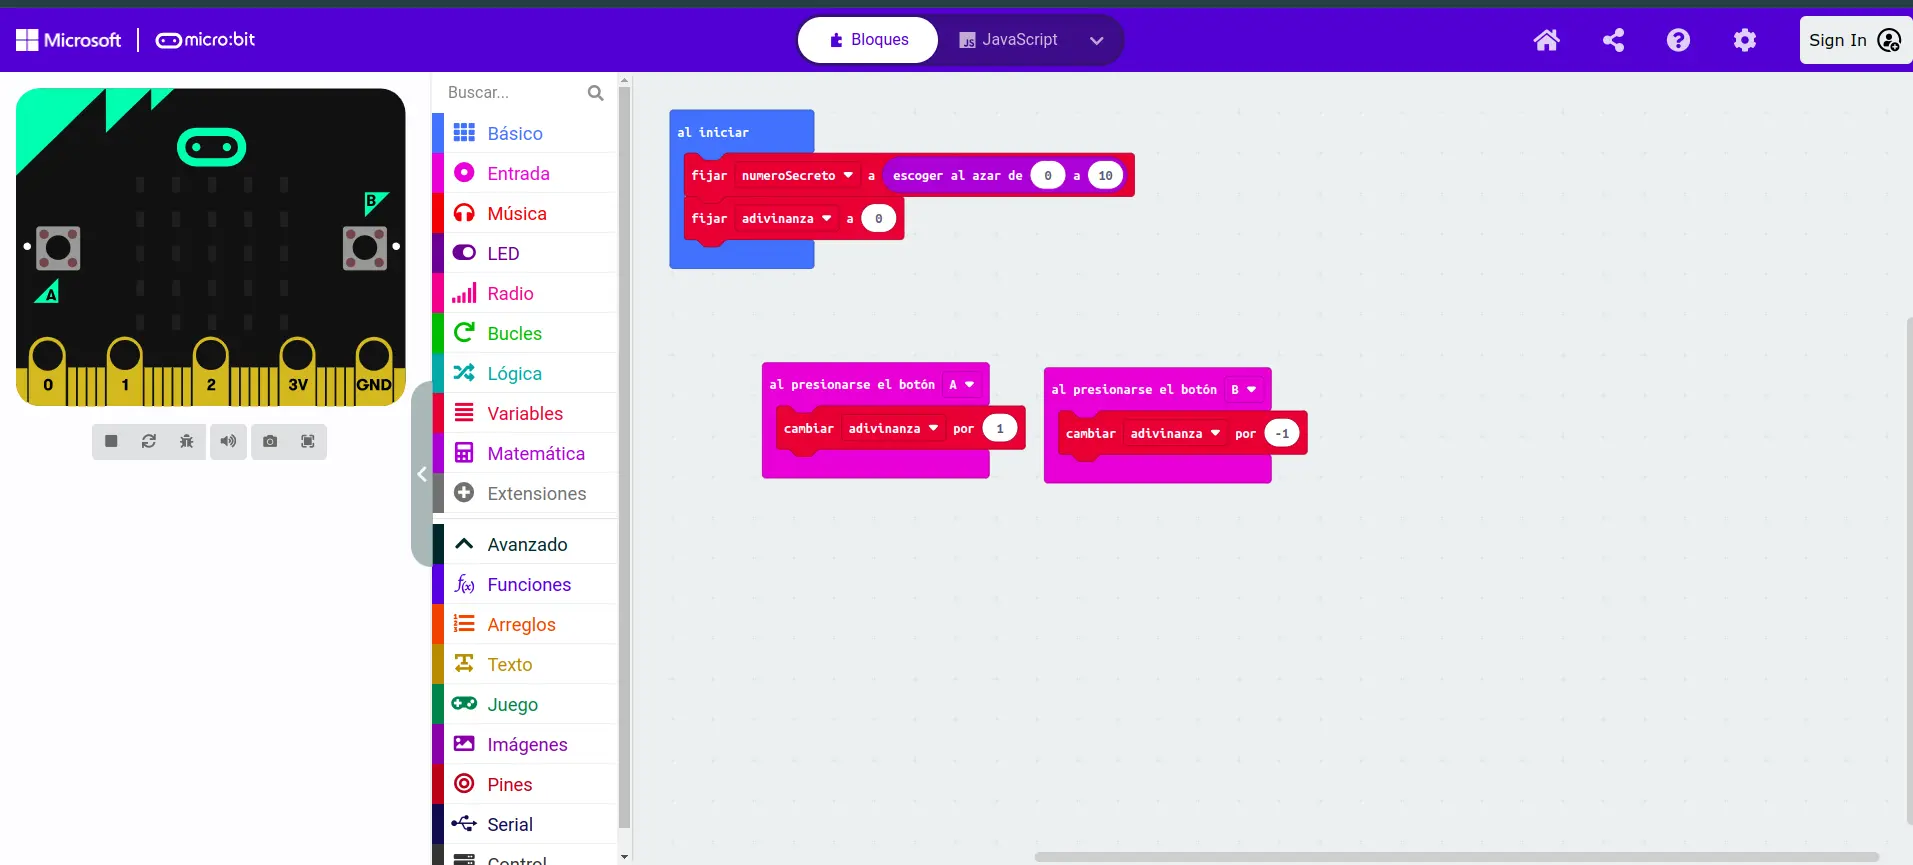The width and height of the screenshot is (1913, 865).
Task: Open the Variables block category
Action: (x=524, y=413)
